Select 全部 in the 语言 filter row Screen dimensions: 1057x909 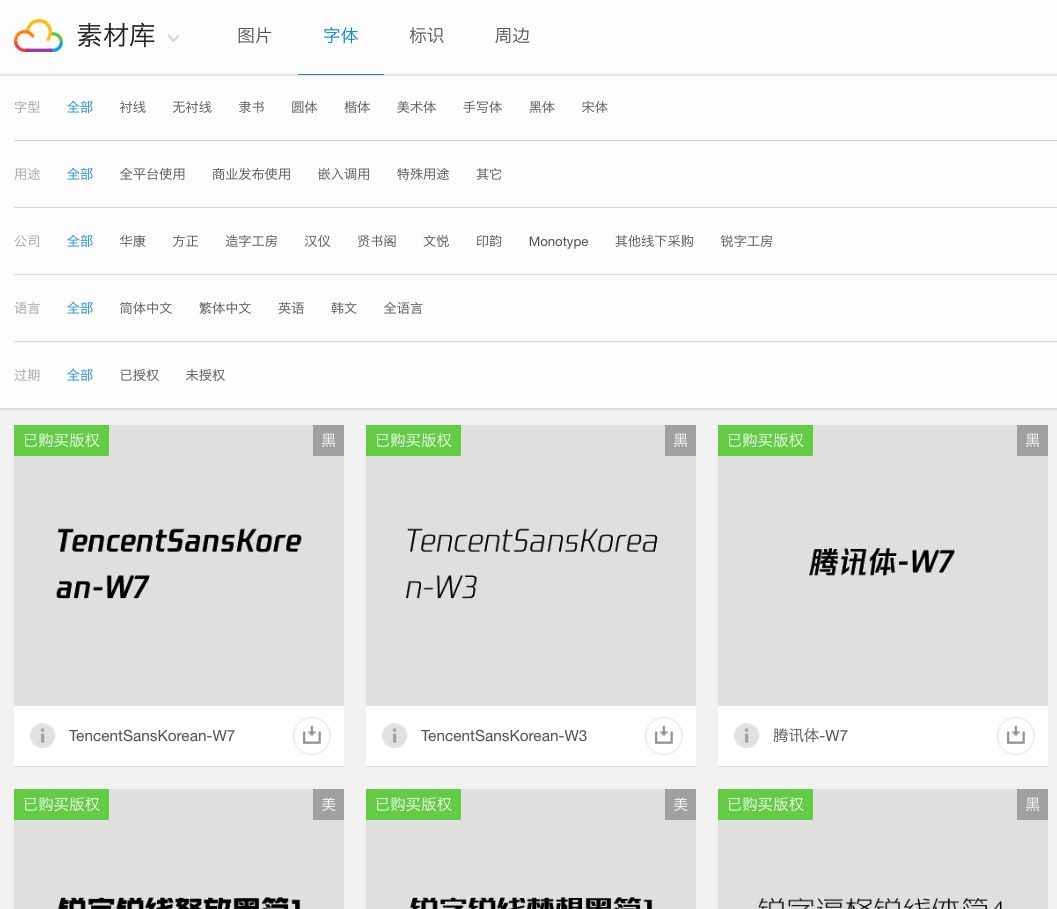[x=80, y=308]
